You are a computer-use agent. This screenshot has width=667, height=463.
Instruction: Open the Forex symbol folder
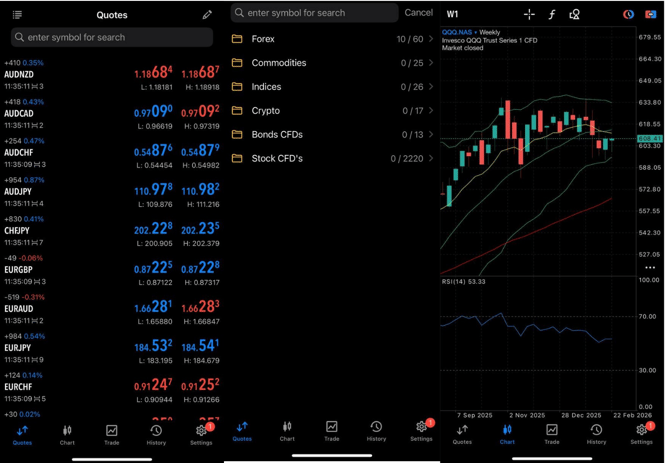click(x=333, y=39)
